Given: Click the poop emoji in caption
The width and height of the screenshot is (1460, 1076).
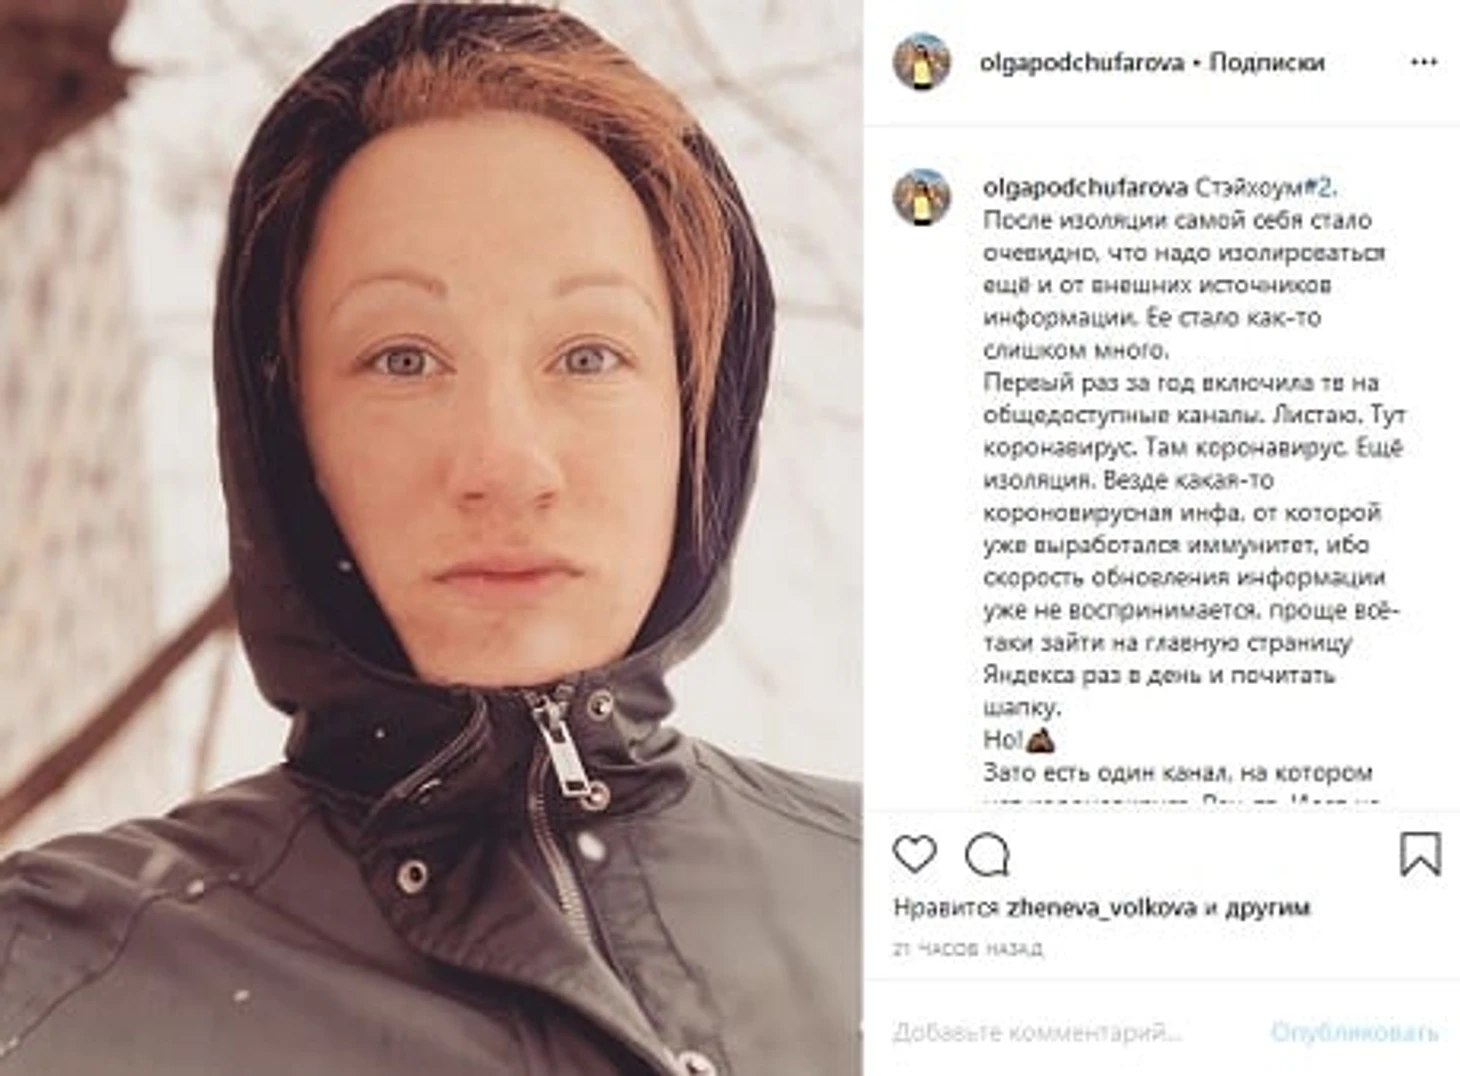Looking at the screenshot, I should [x=1041, y=740].
